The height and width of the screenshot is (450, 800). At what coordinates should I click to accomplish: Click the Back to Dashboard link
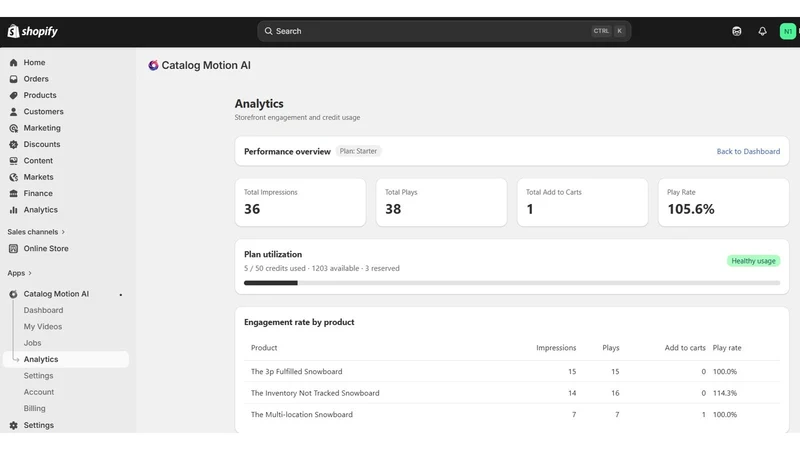[x=748, y=151]
